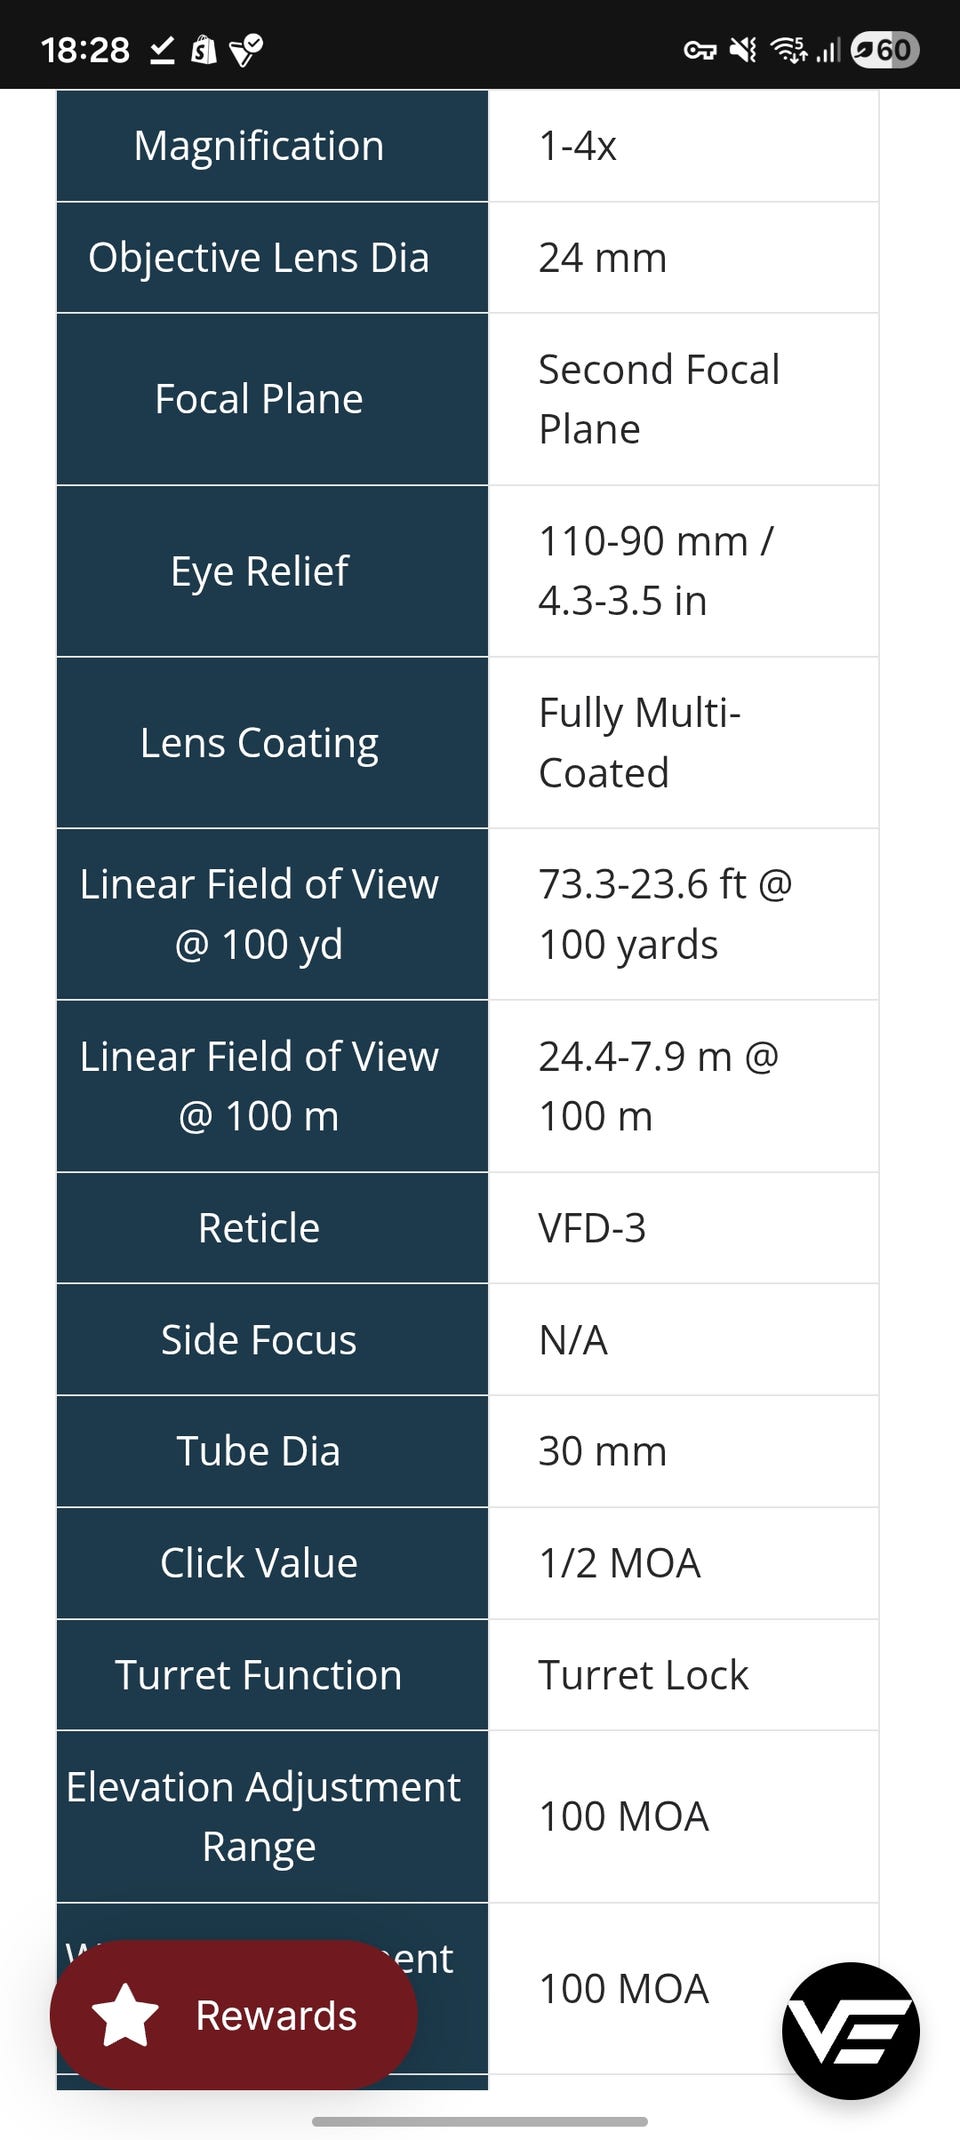
Task: Tap the muted sound status icon
Action: pyautogui.click(x=743, y=49)
